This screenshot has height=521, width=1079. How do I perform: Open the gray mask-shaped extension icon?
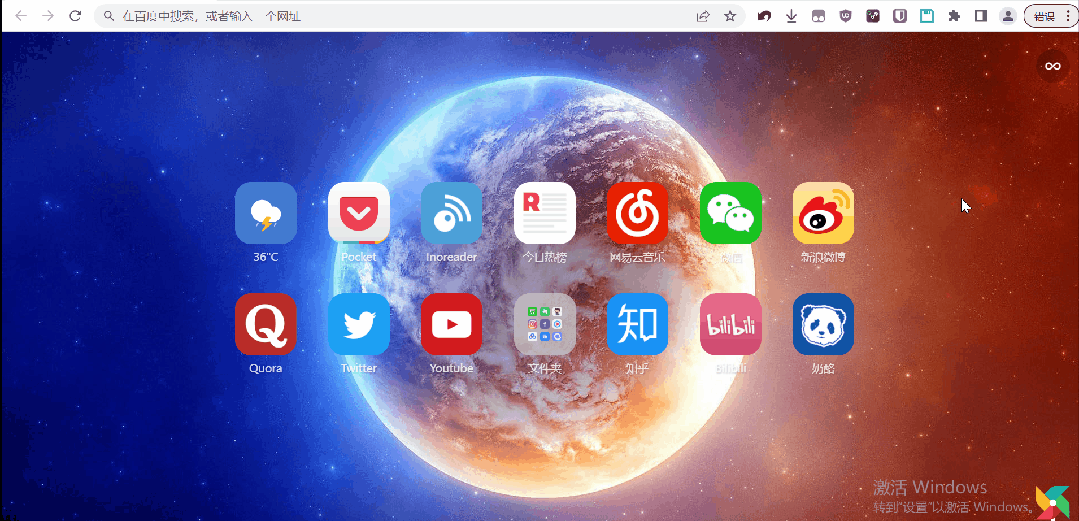(818, 16)
